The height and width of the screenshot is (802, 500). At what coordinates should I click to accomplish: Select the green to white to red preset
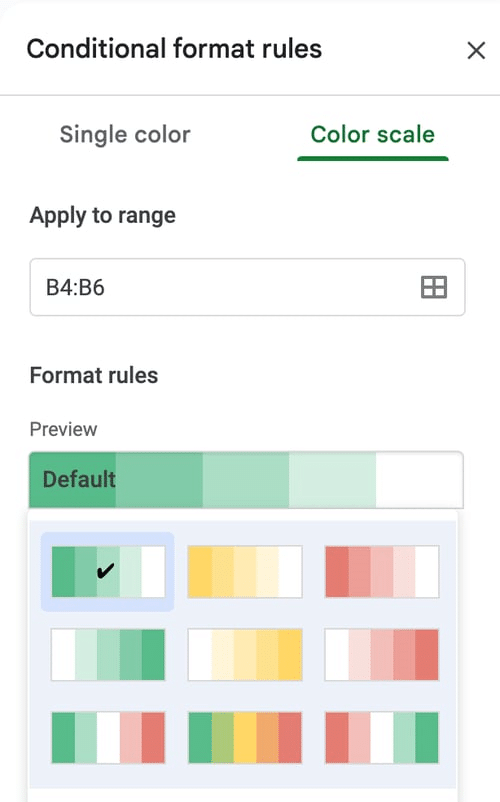click(108, 738)
